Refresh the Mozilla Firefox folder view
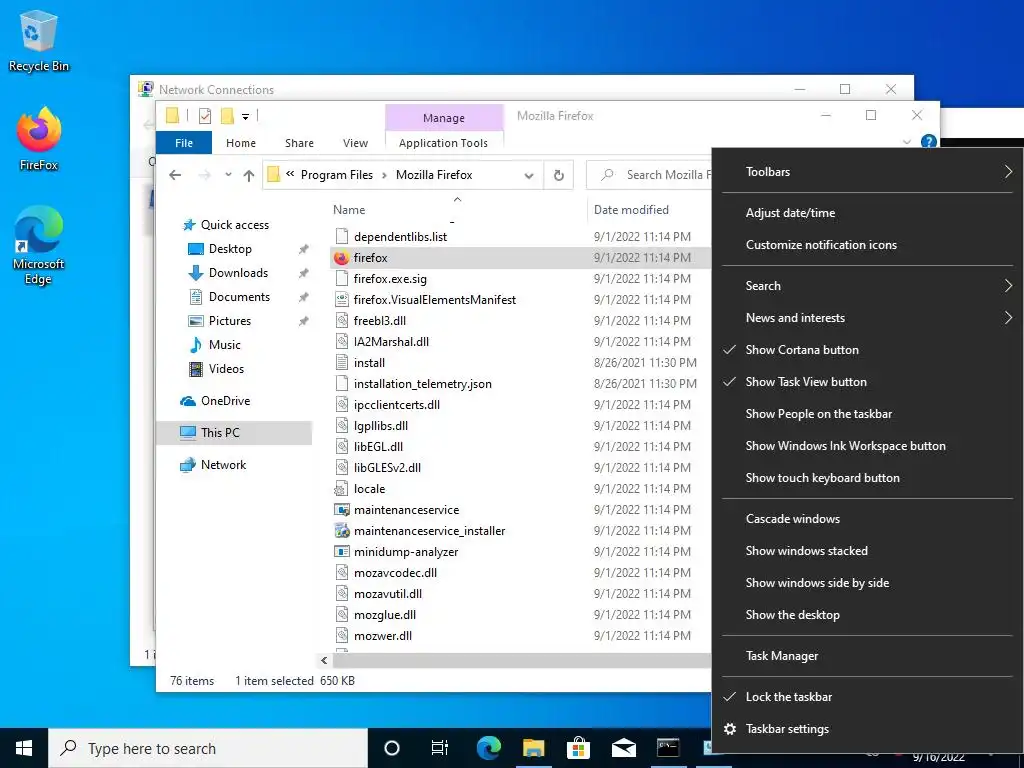This screenshot has width=1024, height=768. (x=558, y=175)
